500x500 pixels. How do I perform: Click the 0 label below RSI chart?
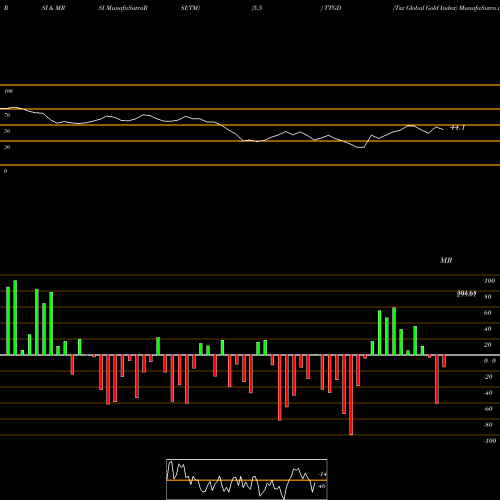coord(5,171)
